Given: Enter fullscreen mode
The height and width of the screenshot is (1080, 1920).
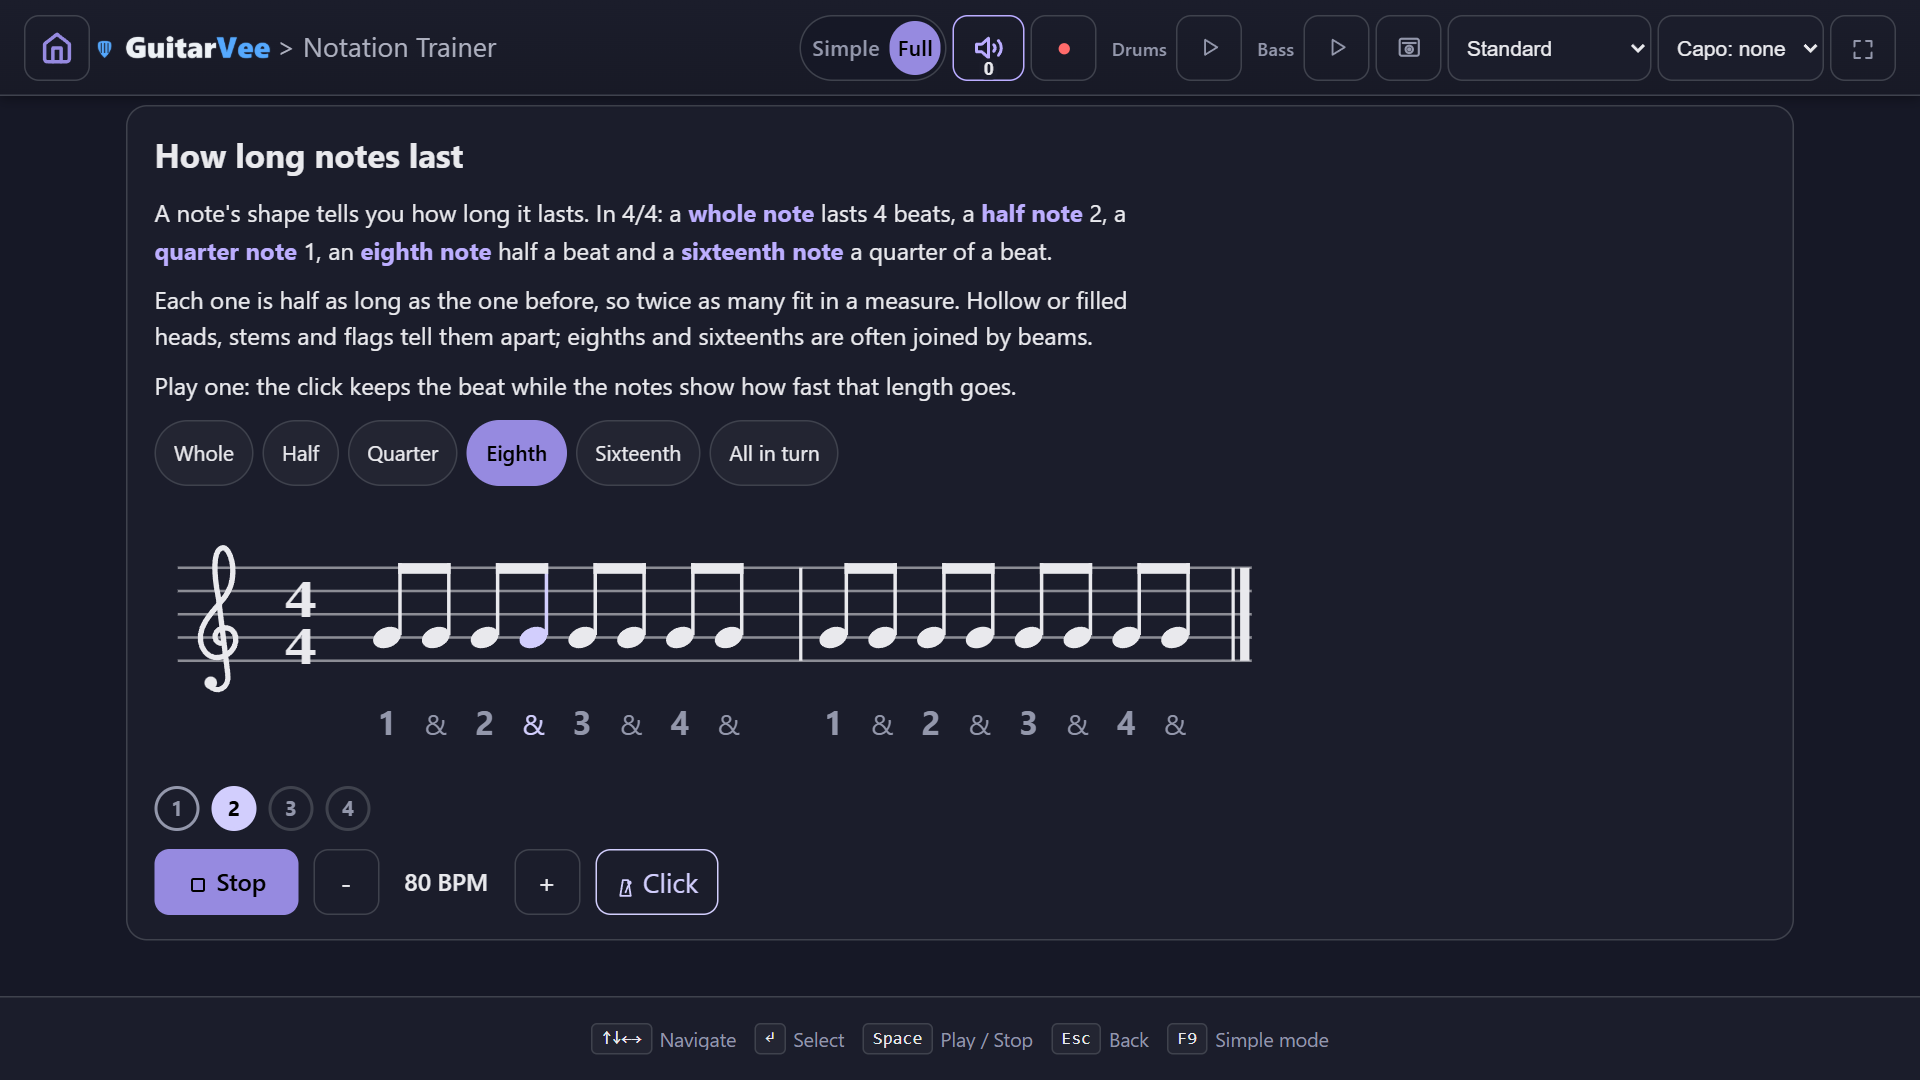Looking at the screenshot, I should [1863, 48].
